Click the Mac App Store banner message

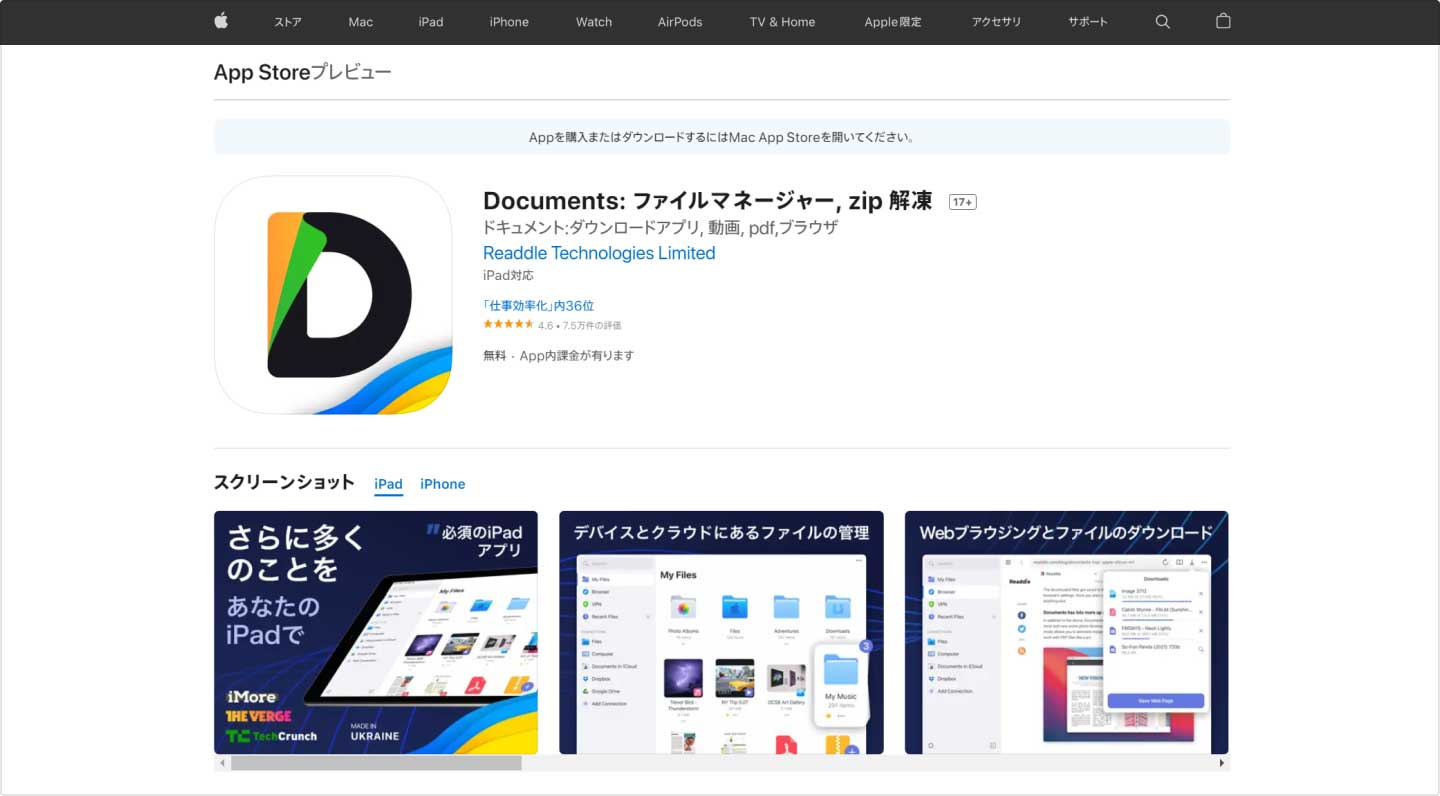click(x=722, y=137)
